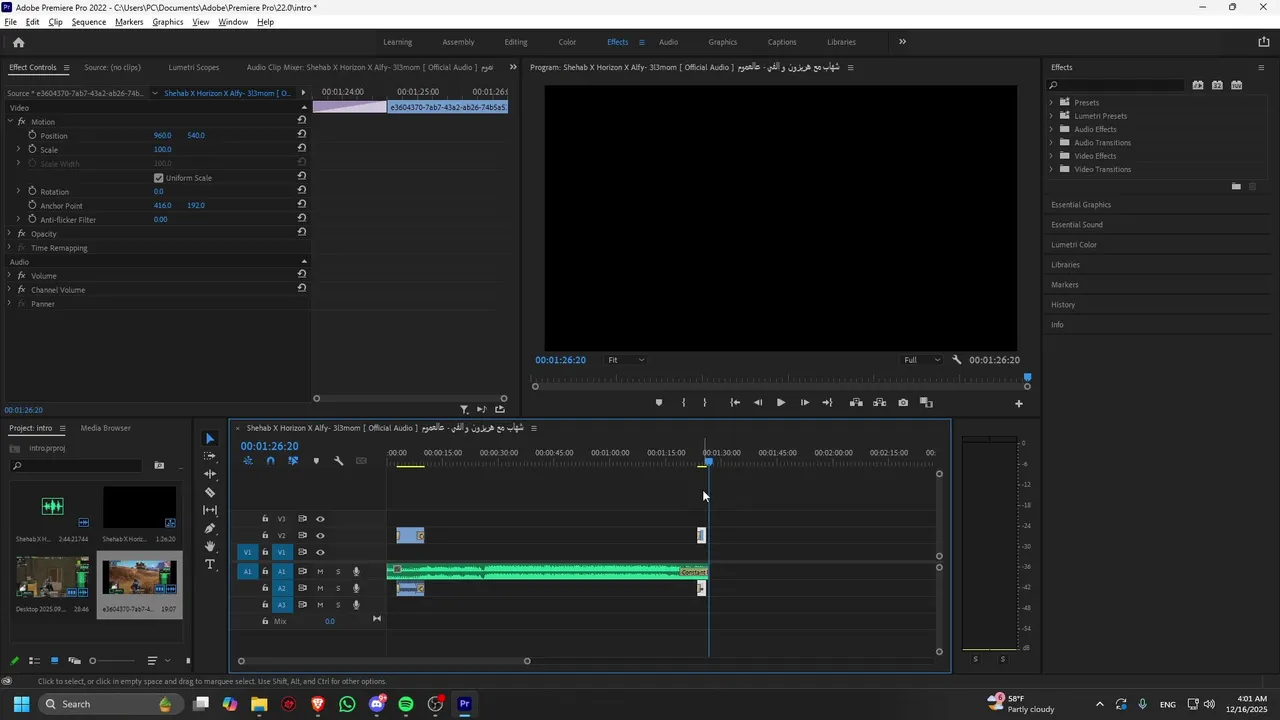The height and width of the screenshot is (720, 1280).
Task: Click New Bin icon in Project panel
Action: pyautogui.click(x=159, y=466)
